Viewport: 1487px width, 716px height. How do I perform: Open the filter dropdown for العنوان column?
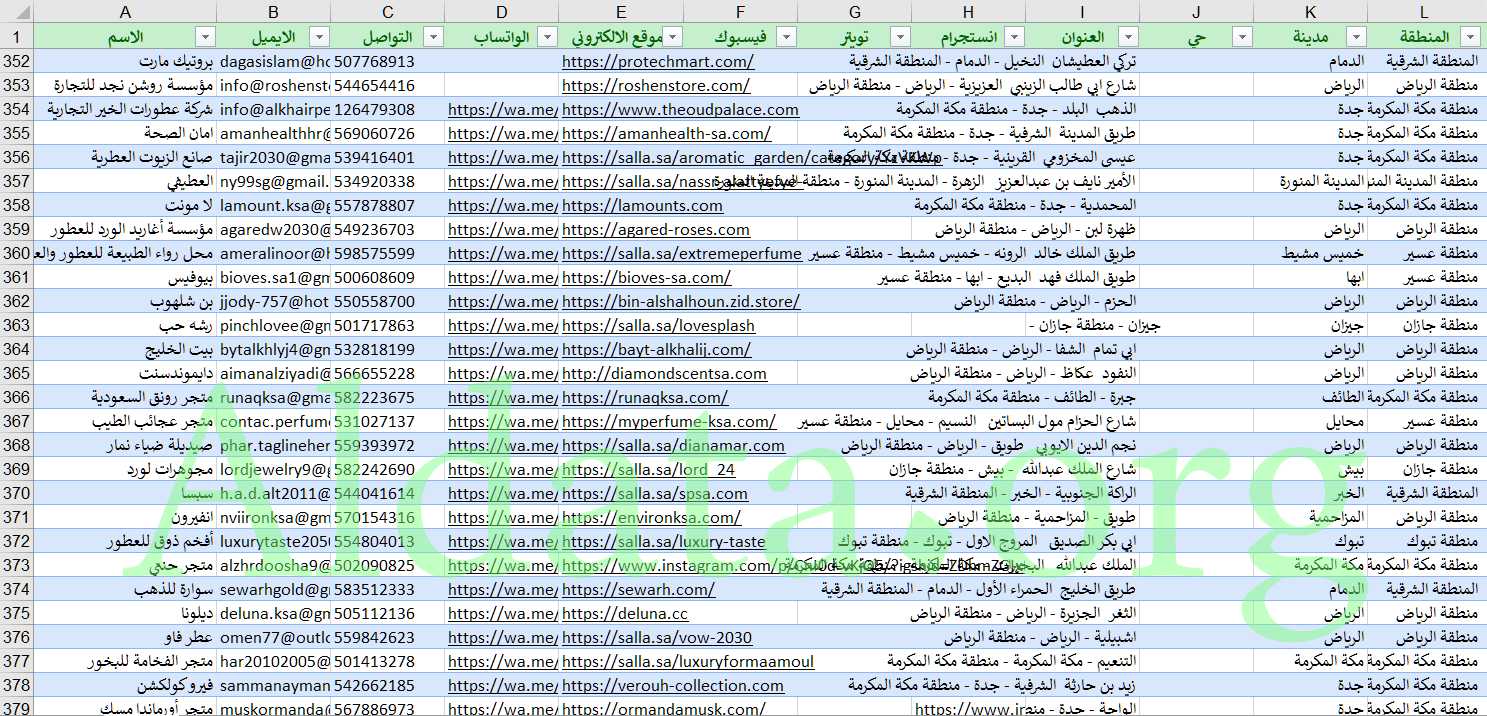point(1128,37)
